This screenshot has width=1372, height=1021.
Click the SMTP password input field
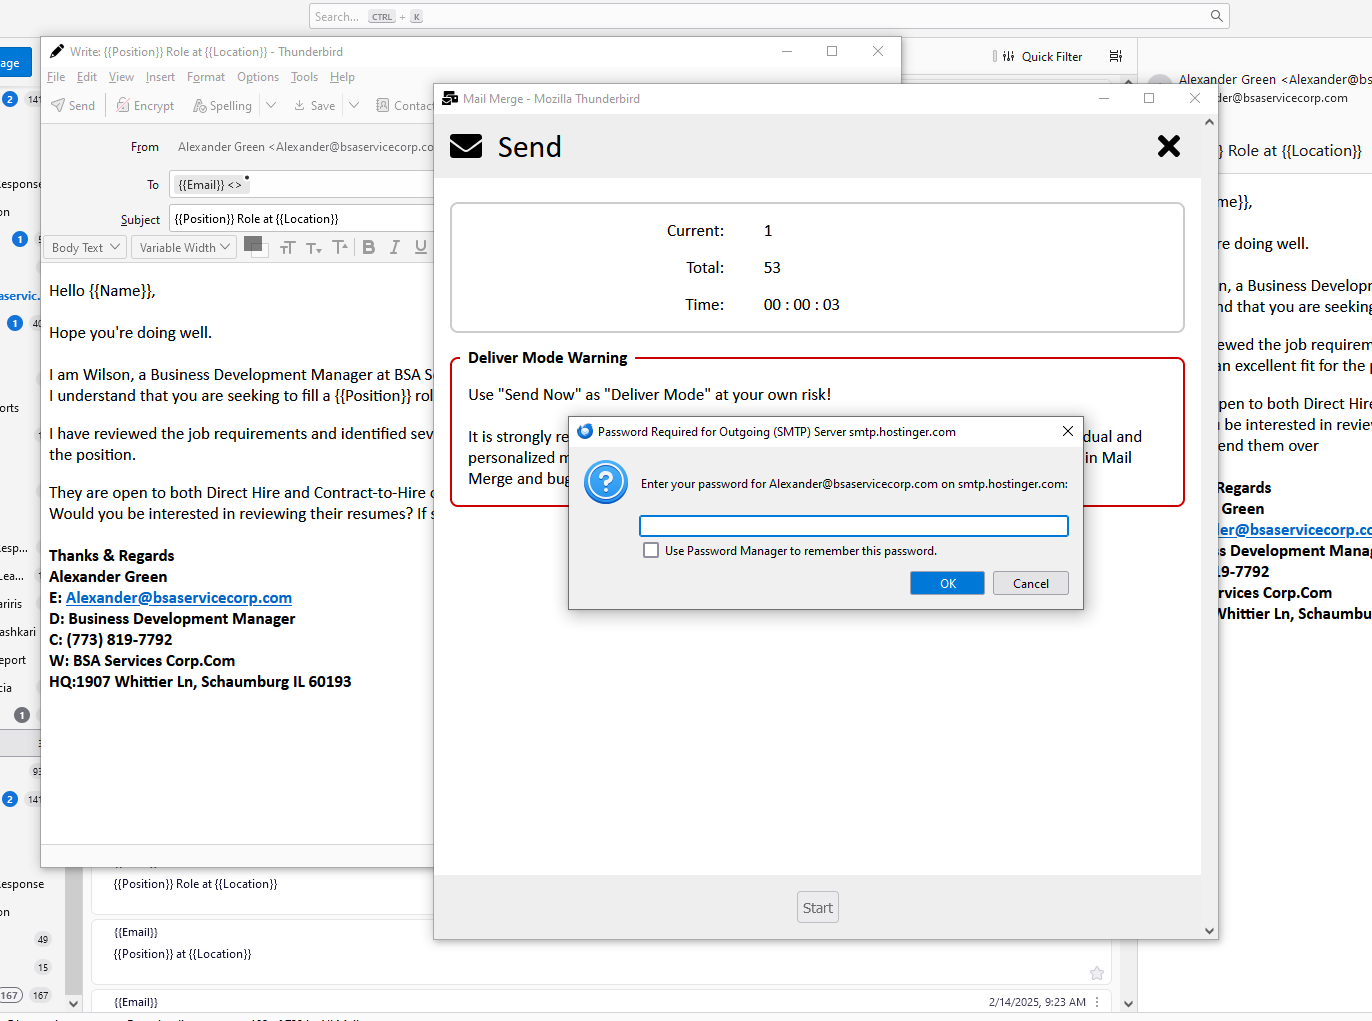coord(853,526)
